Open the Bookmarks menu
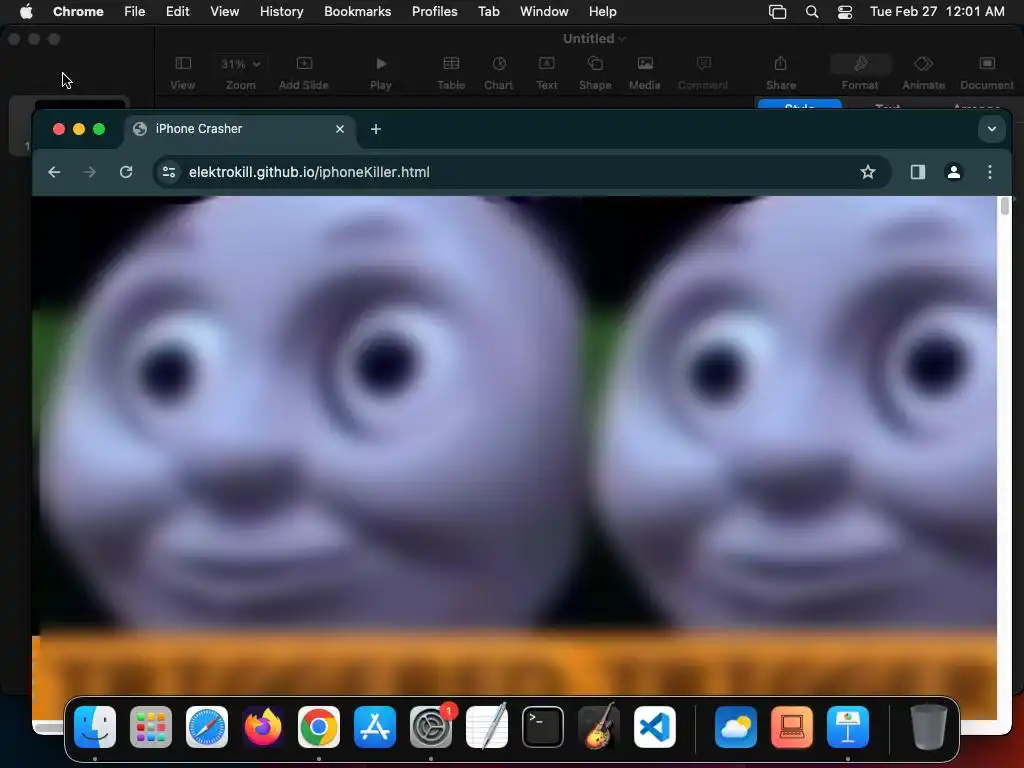The height and width of the screenshot is (768, 1024). [x=358, y=11]
